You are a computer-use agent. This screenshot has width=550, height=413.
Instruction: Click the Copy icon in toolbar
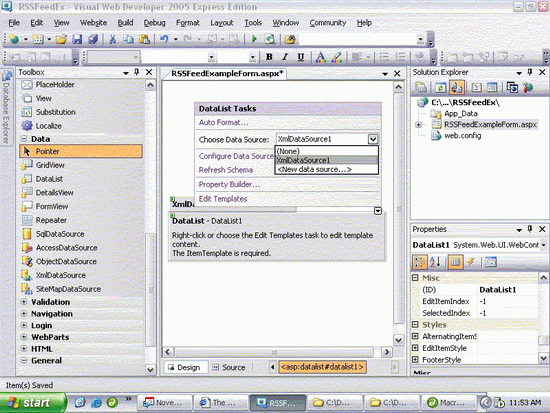[129, 39]
